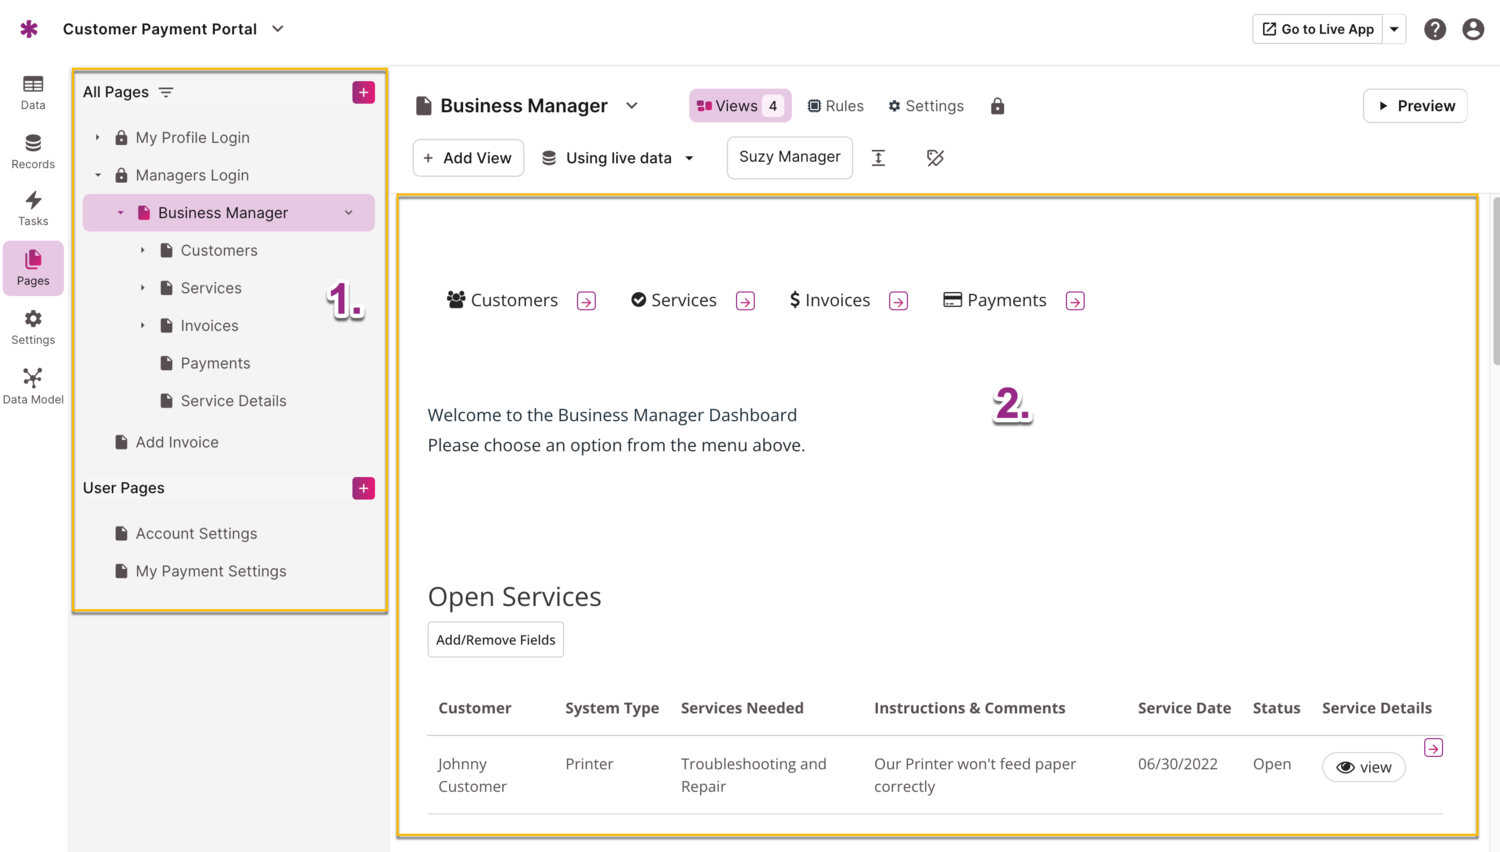This screenshot has height=852, width=1500.
Task: Toggle the hide-labels tag icon
Action: (935, 157)
